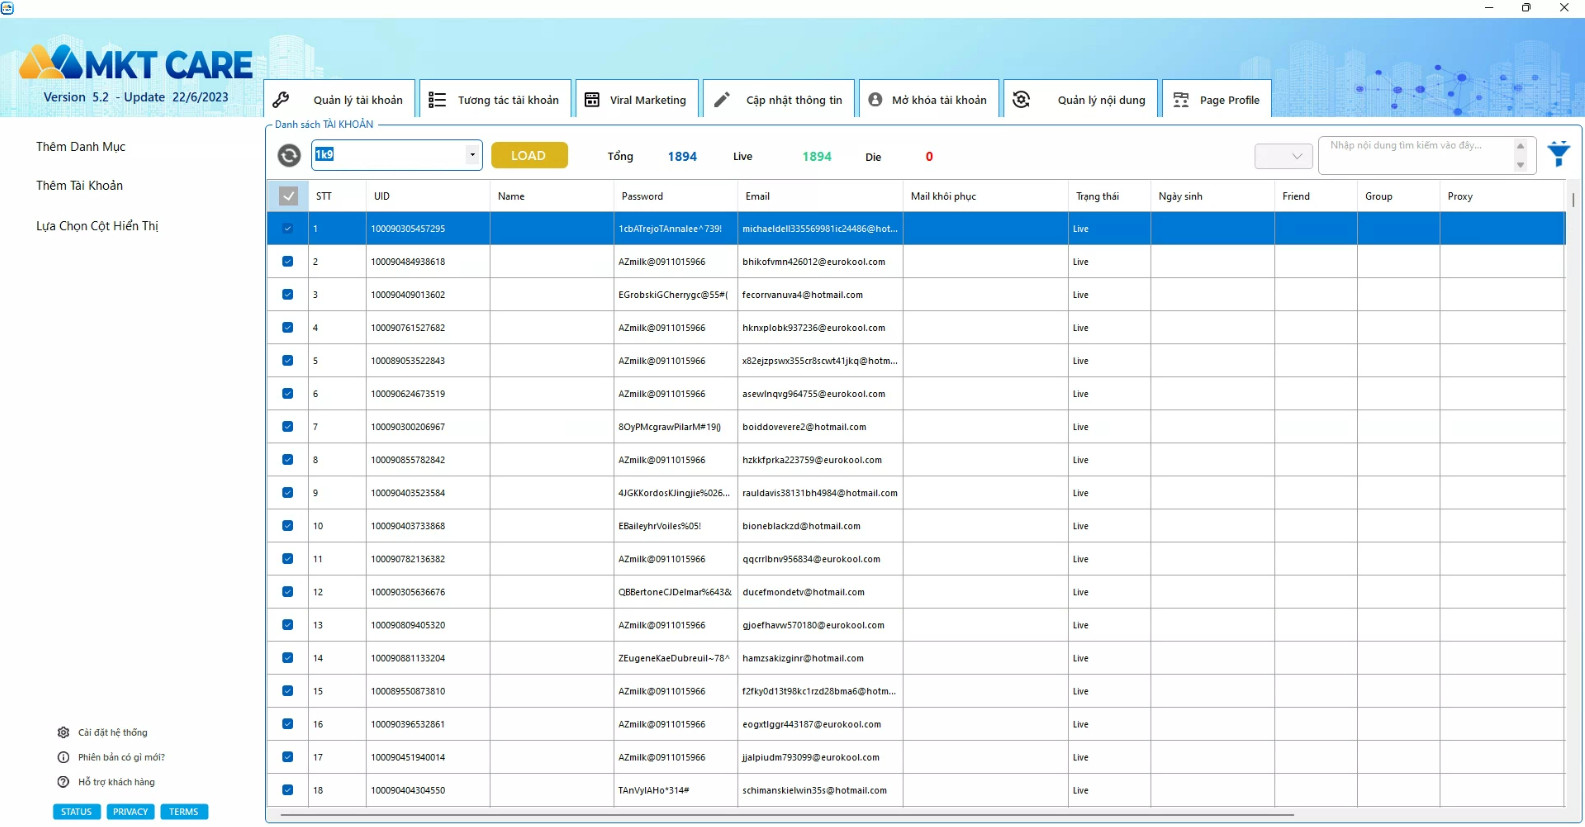Click the Email column header
The image size is (1585, 827).
tap(821, 196)
